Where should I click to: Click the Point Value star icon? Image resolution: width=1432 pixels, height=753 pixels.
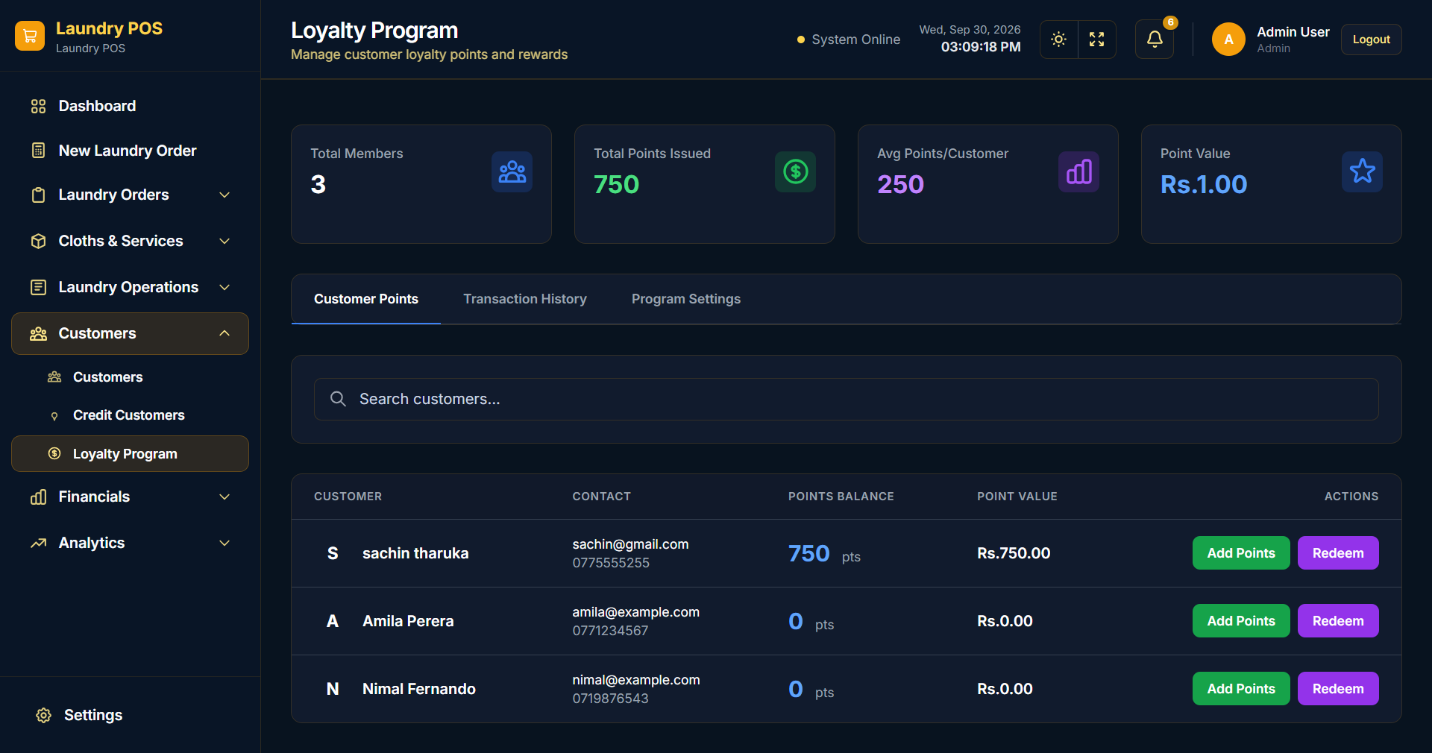pyautogui.click(x=1362, y=172)
